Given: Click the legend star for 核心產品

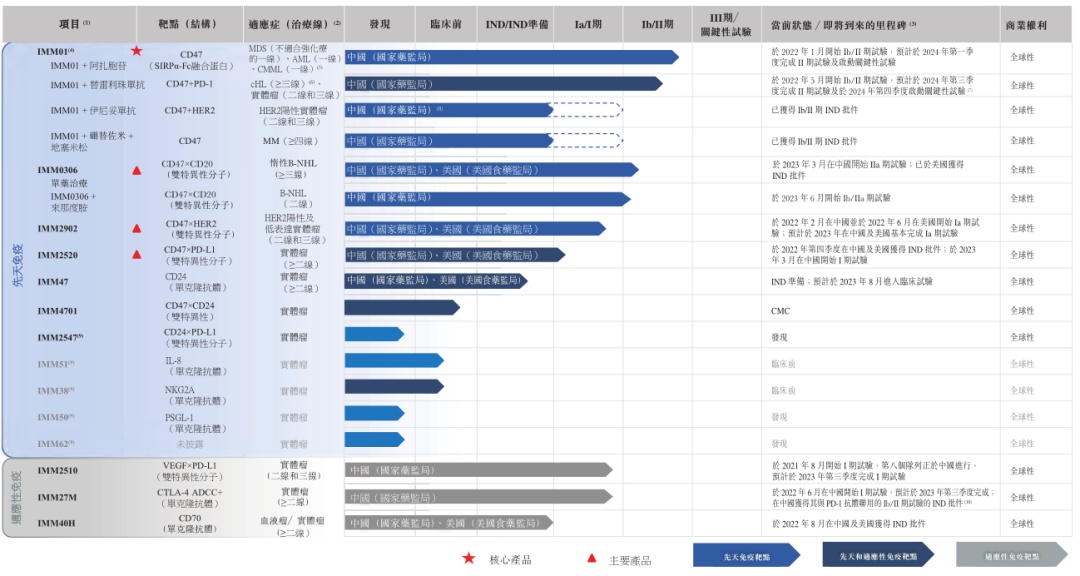Looking at the screenshot, I should (468, 558).
